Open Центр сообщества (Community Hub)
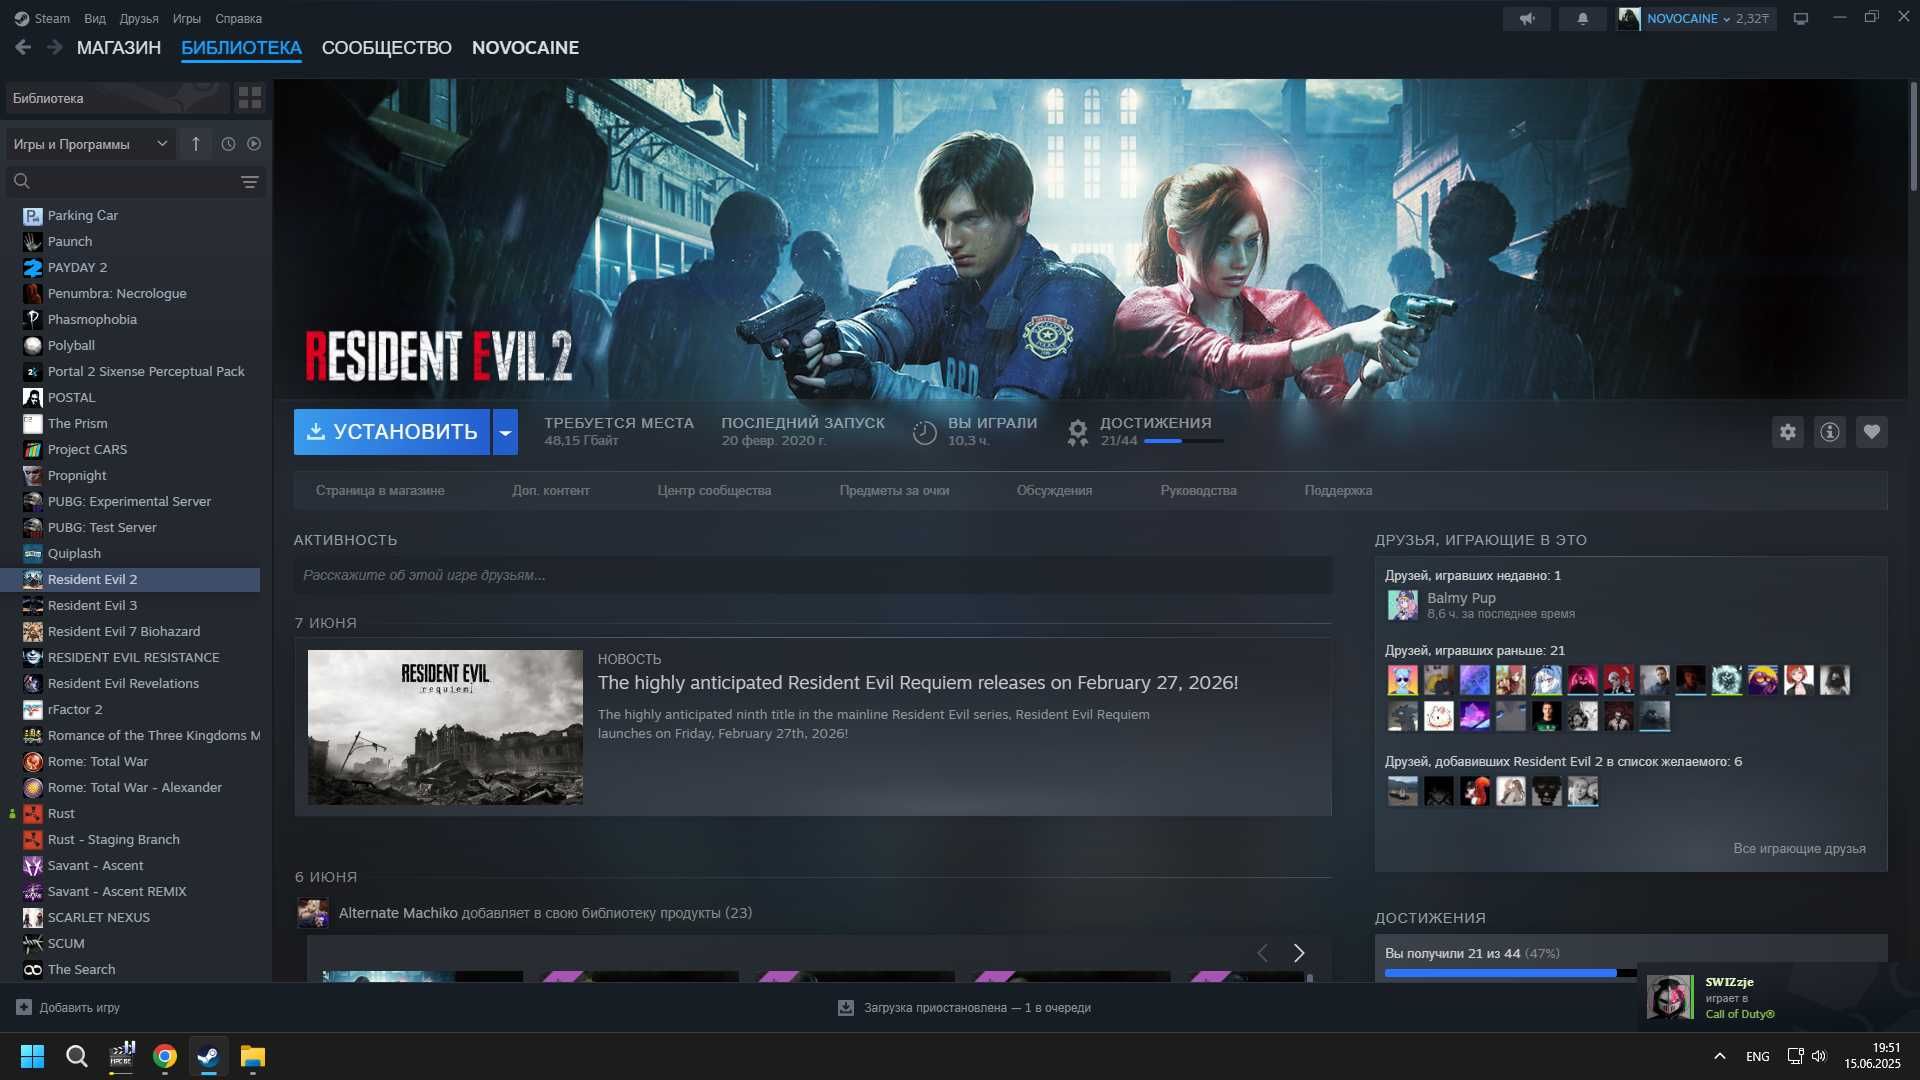Image resolution: width=1920 pixels, height=1080 pixels. tap(714, 490)
